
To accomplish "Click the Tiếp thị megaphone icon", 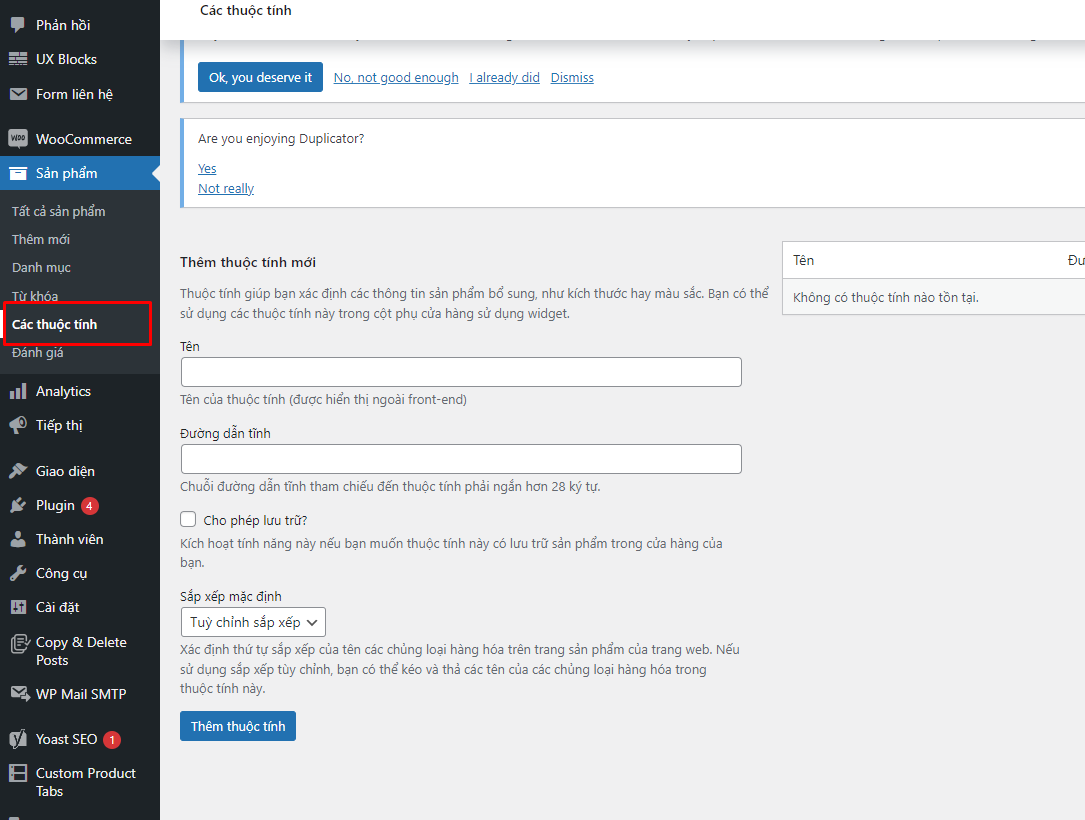I will coord(18,425).
